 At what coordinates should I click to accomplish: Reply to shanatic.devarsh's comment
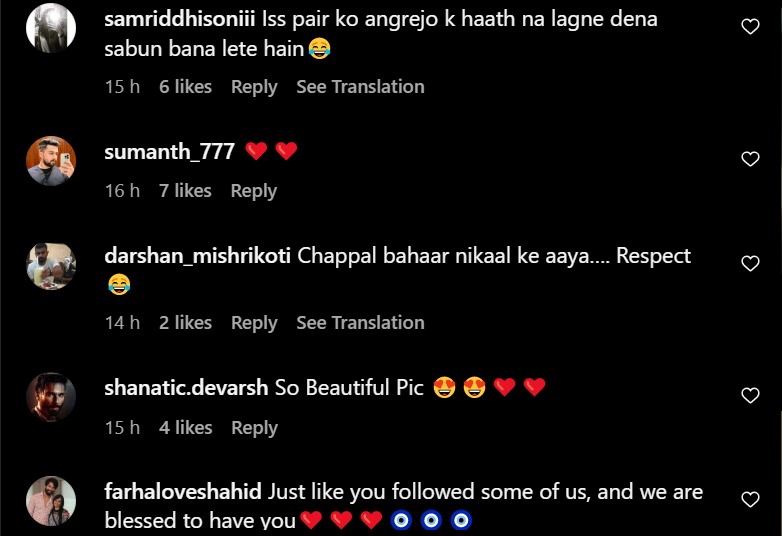pyautogui.click(x=254, y=428)
